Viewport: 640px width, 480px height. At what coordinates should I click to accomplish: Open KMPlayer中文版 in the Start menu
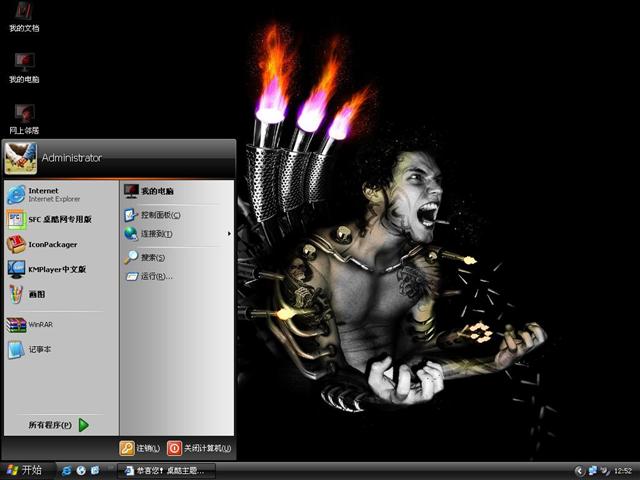click(56, 269)
